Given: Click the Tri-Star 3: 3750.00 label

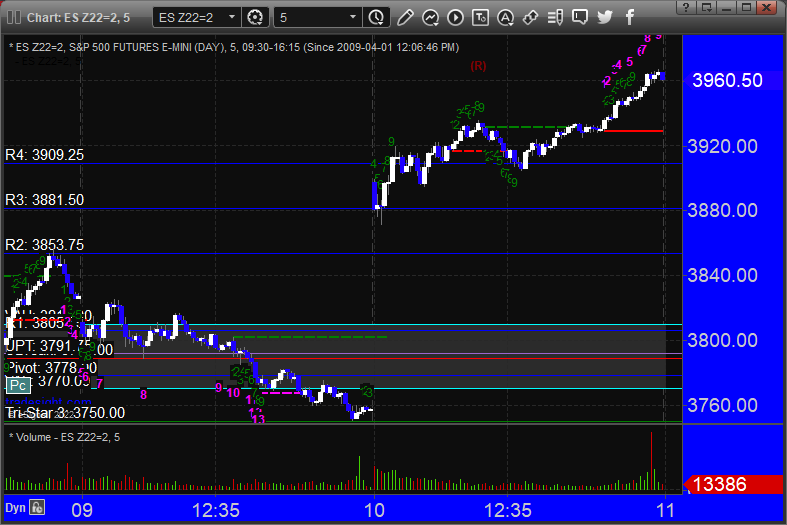Looking at the screenshot, I should pyautogui.click(x=65, y=413).
